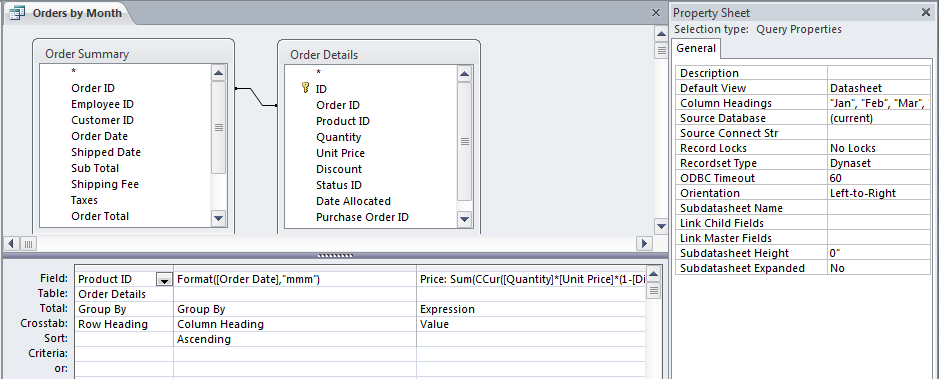Image resolution: width=939 pixels, height=379 pixels.
Task: Click the table pane scroll-right arrow
Action: [644, 243]
